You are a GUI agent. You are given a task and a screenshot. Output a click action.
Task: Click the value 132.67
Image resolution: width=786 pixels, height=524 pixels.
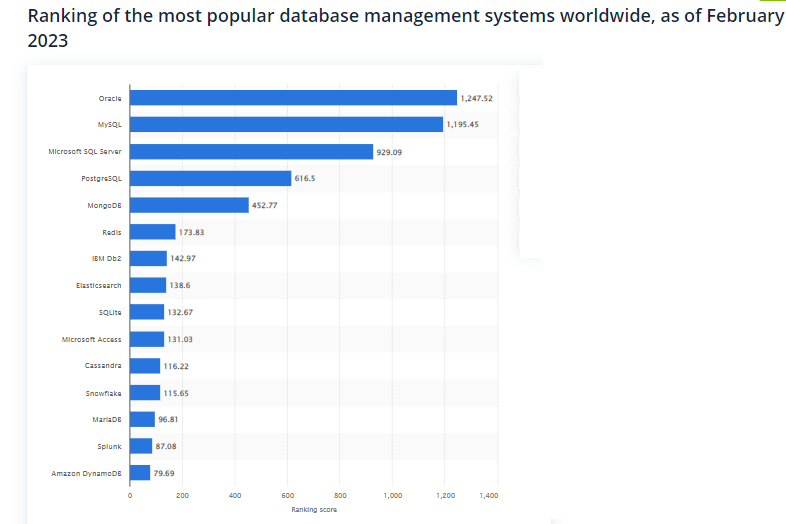coord(180,312)
